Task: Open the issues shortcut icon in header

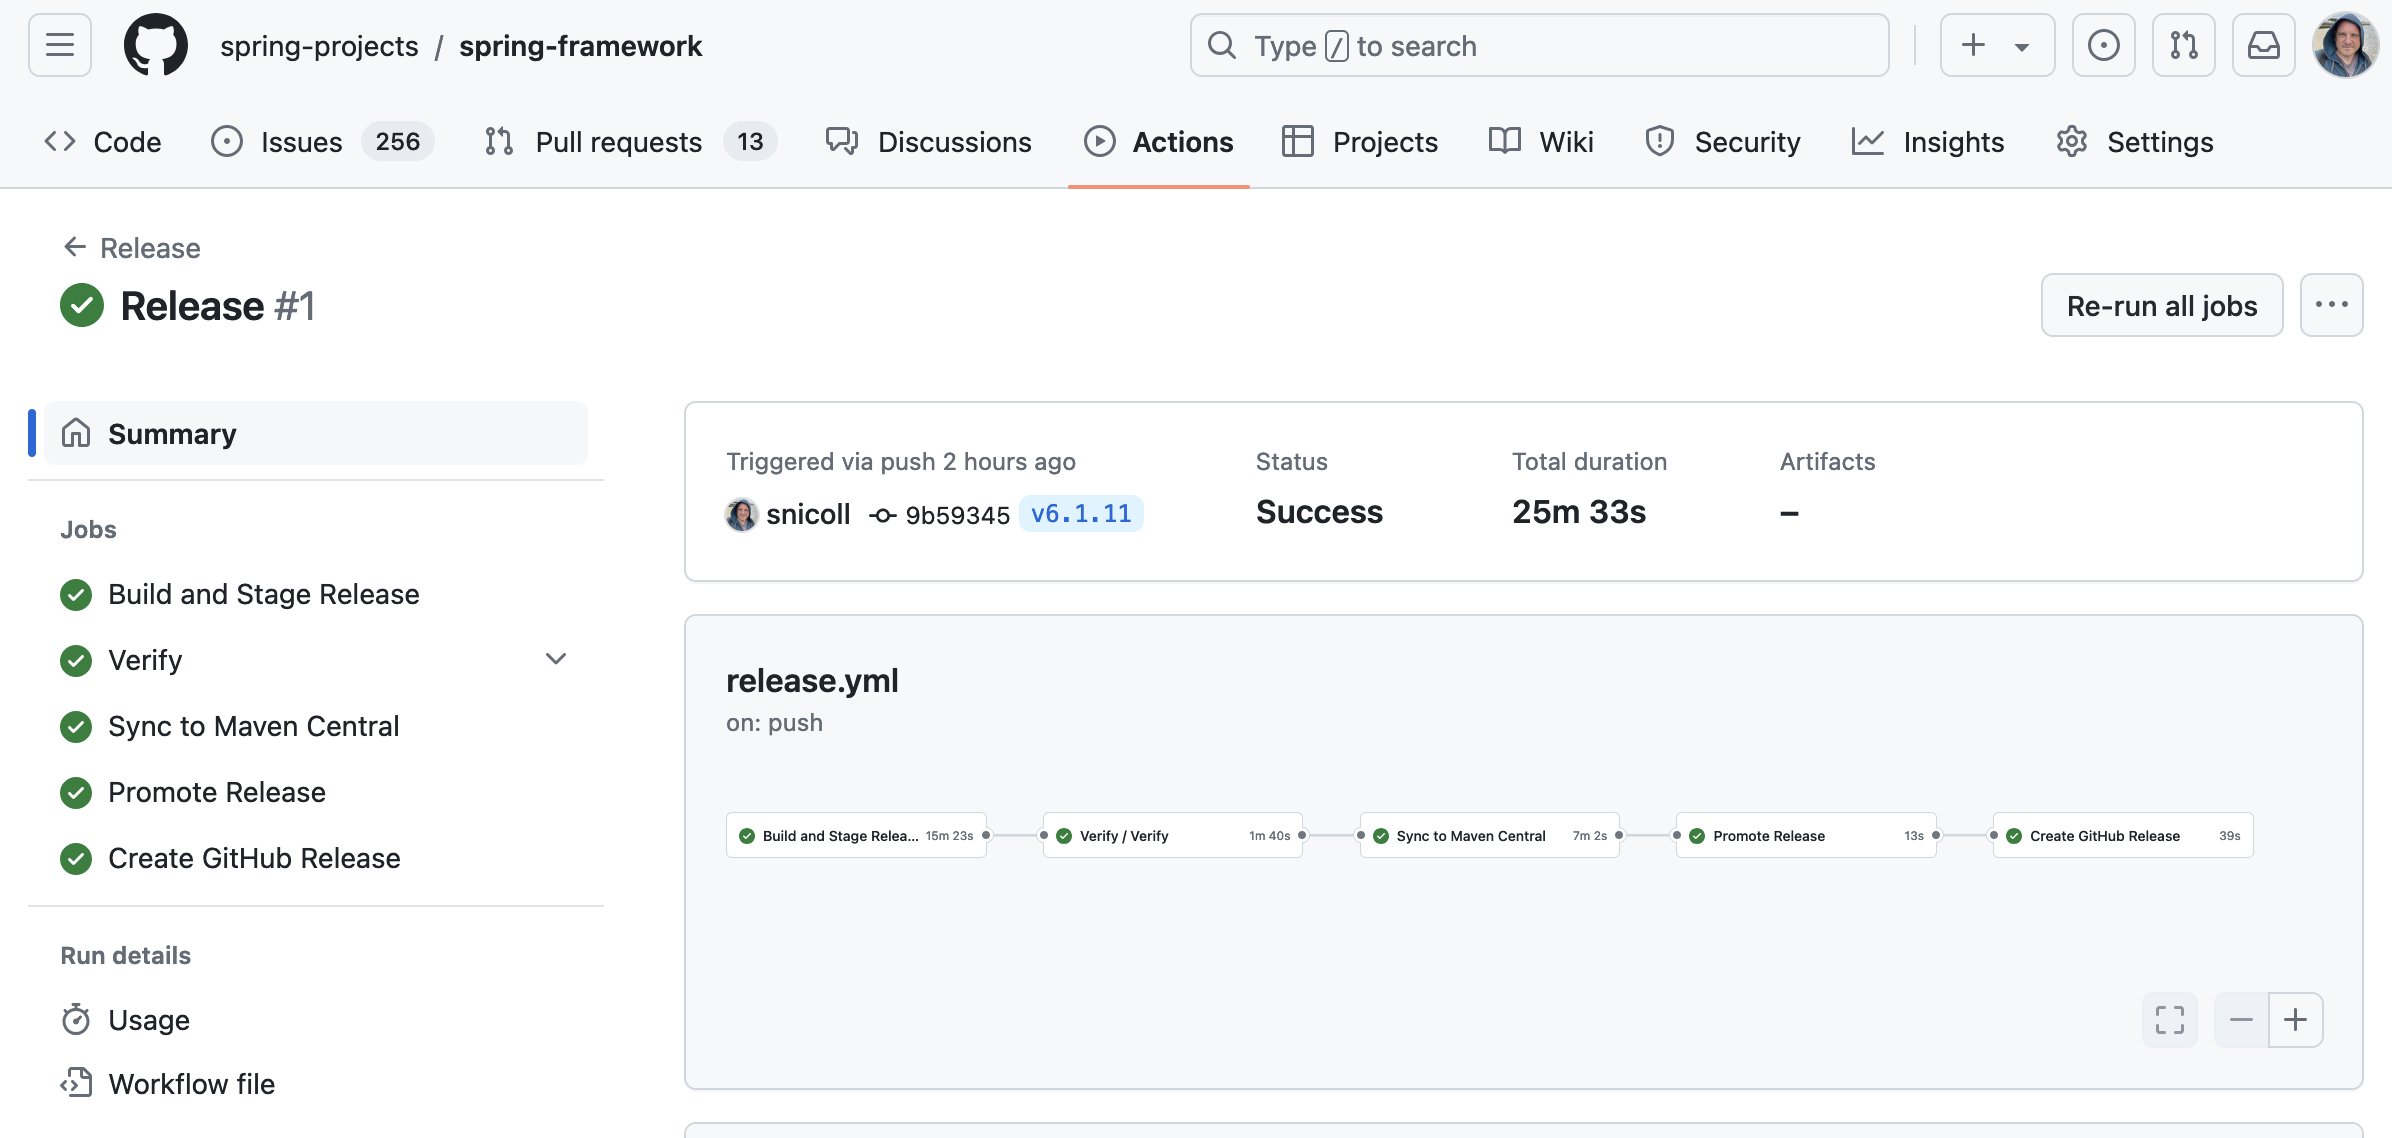Action: pyautogui.click(x=2104, y=45)
